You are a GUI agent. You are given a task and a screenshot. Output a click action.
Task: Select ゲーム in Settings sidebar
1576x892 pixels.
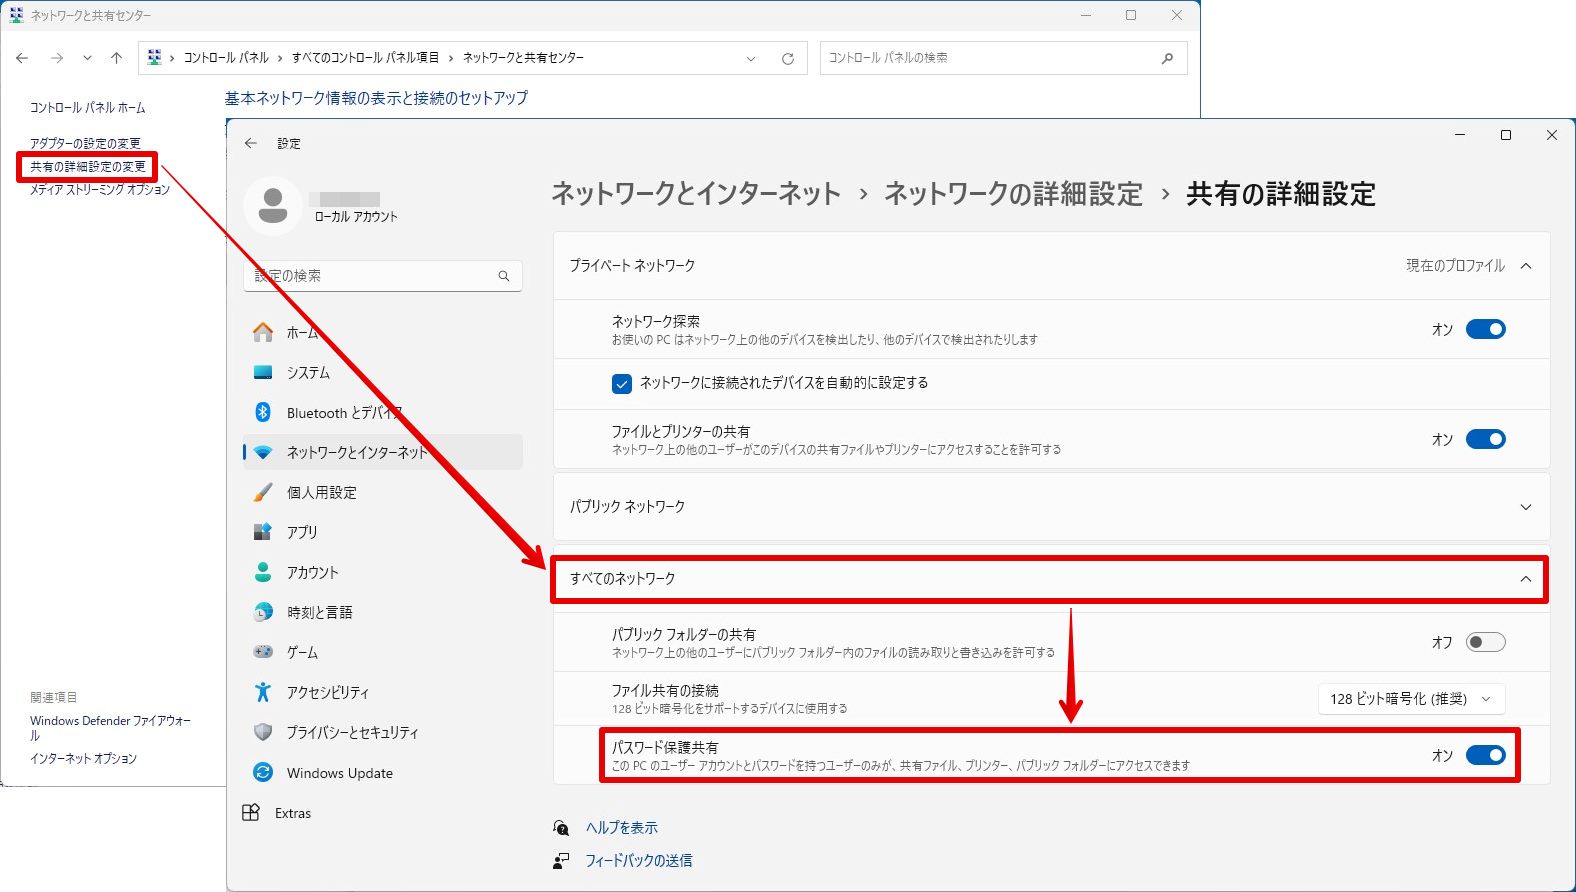[x=383, y=652]
